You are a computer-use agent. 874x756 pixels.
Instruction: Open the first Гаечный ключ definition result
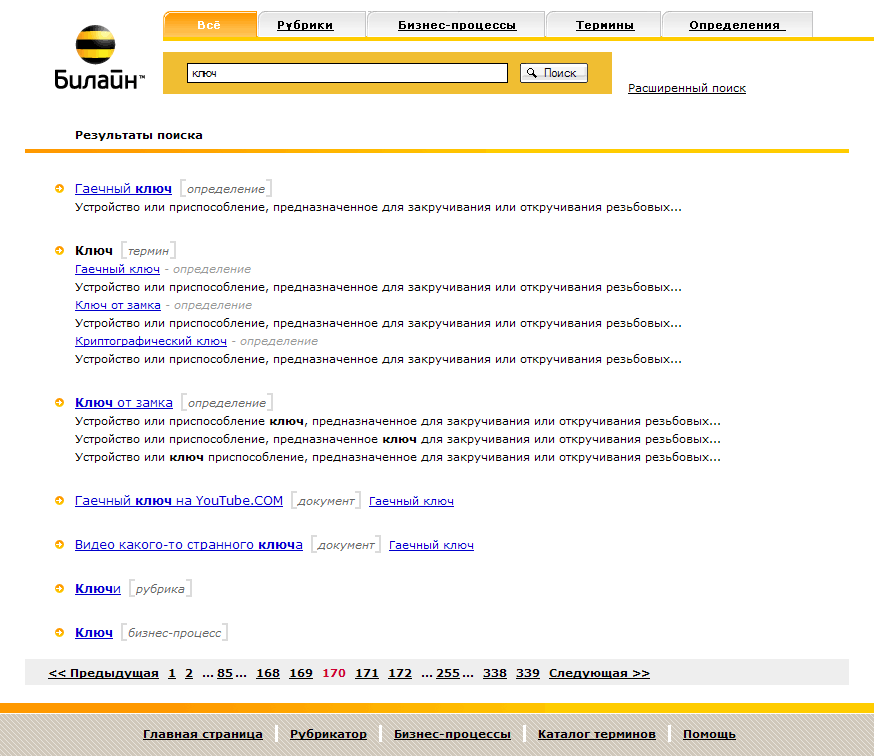tap(123, 189)
